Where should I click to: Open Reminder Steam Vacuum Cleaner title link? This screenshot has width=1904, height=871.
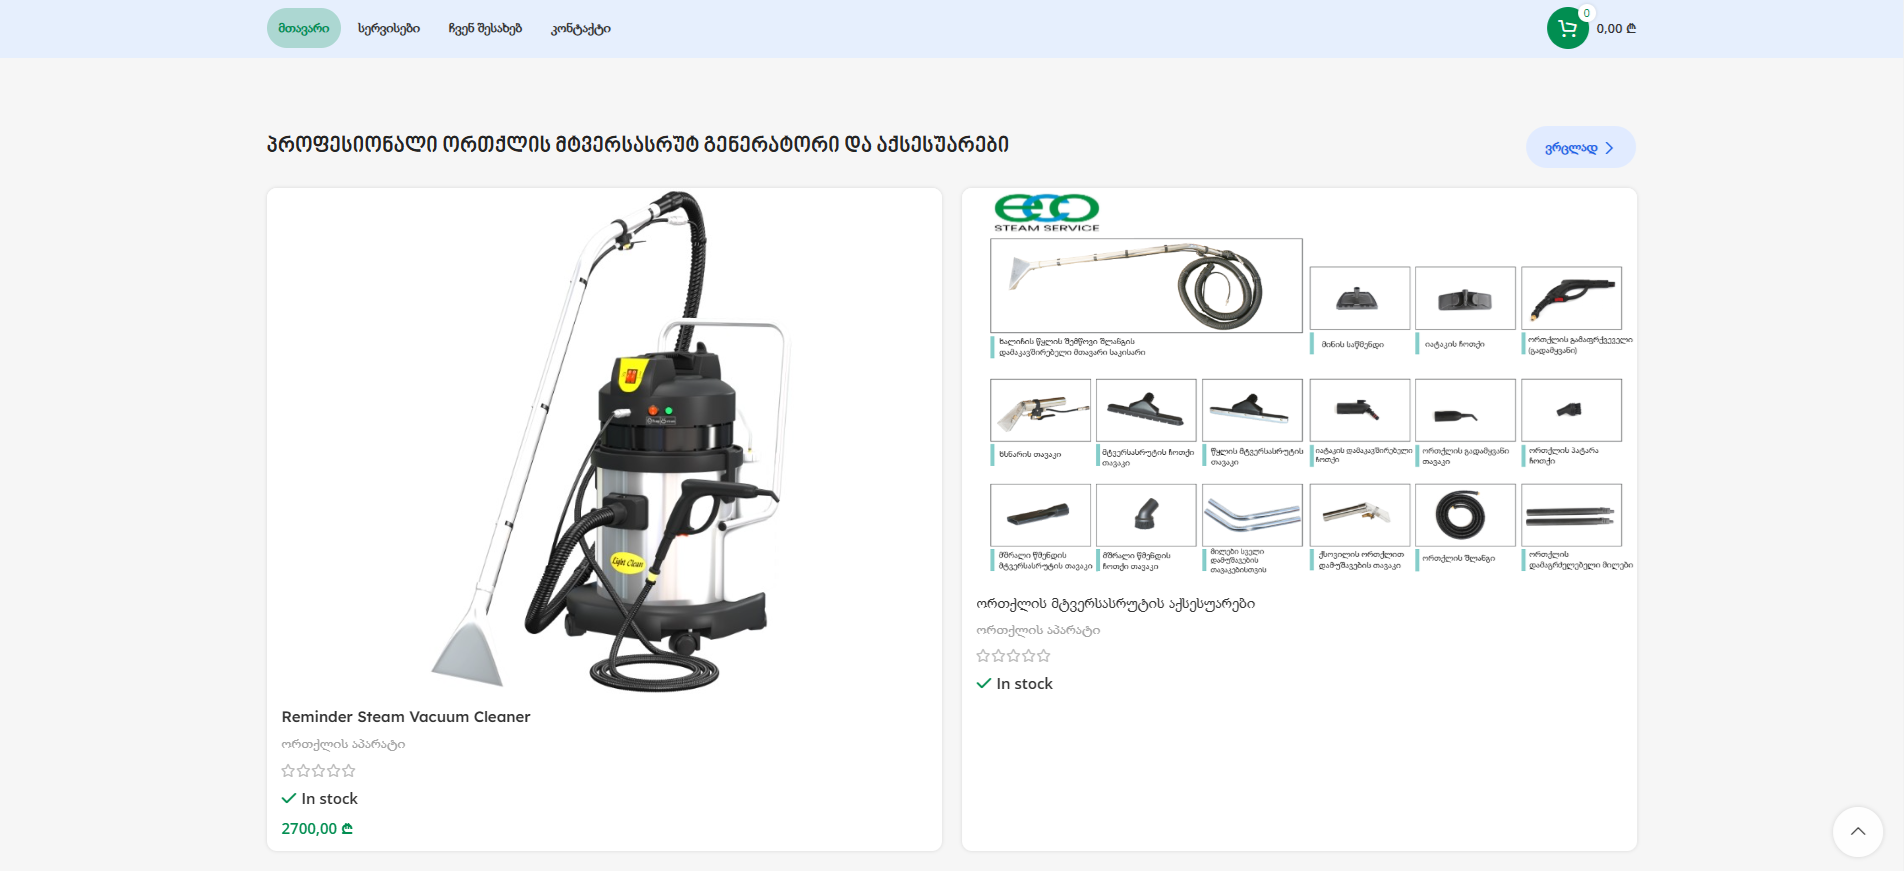pos(405,717)
